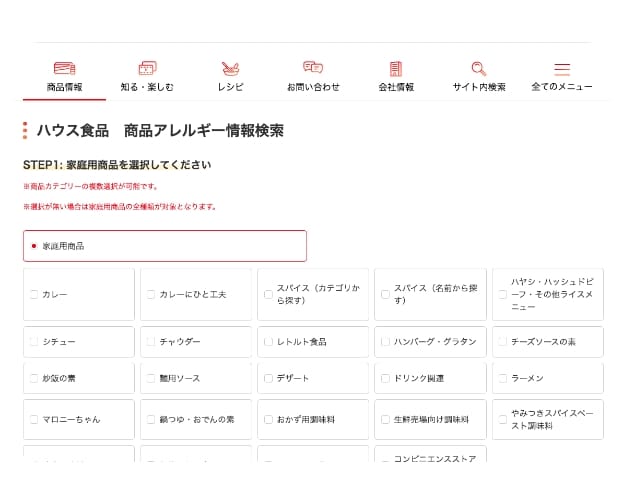This screenshot has height=488, width=636.
Task: Check the カレーにひと工夫 checkbox
Action: (x=151, y=294)
